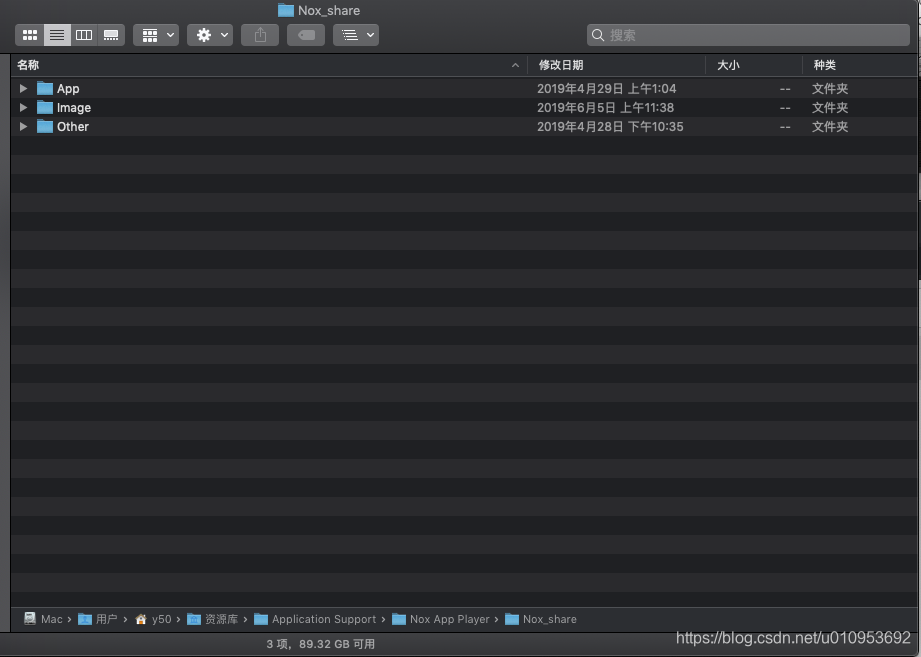The image size is (921, 657).
Task: Click the magnifier search icon
Action: click(x=598, y=35)
